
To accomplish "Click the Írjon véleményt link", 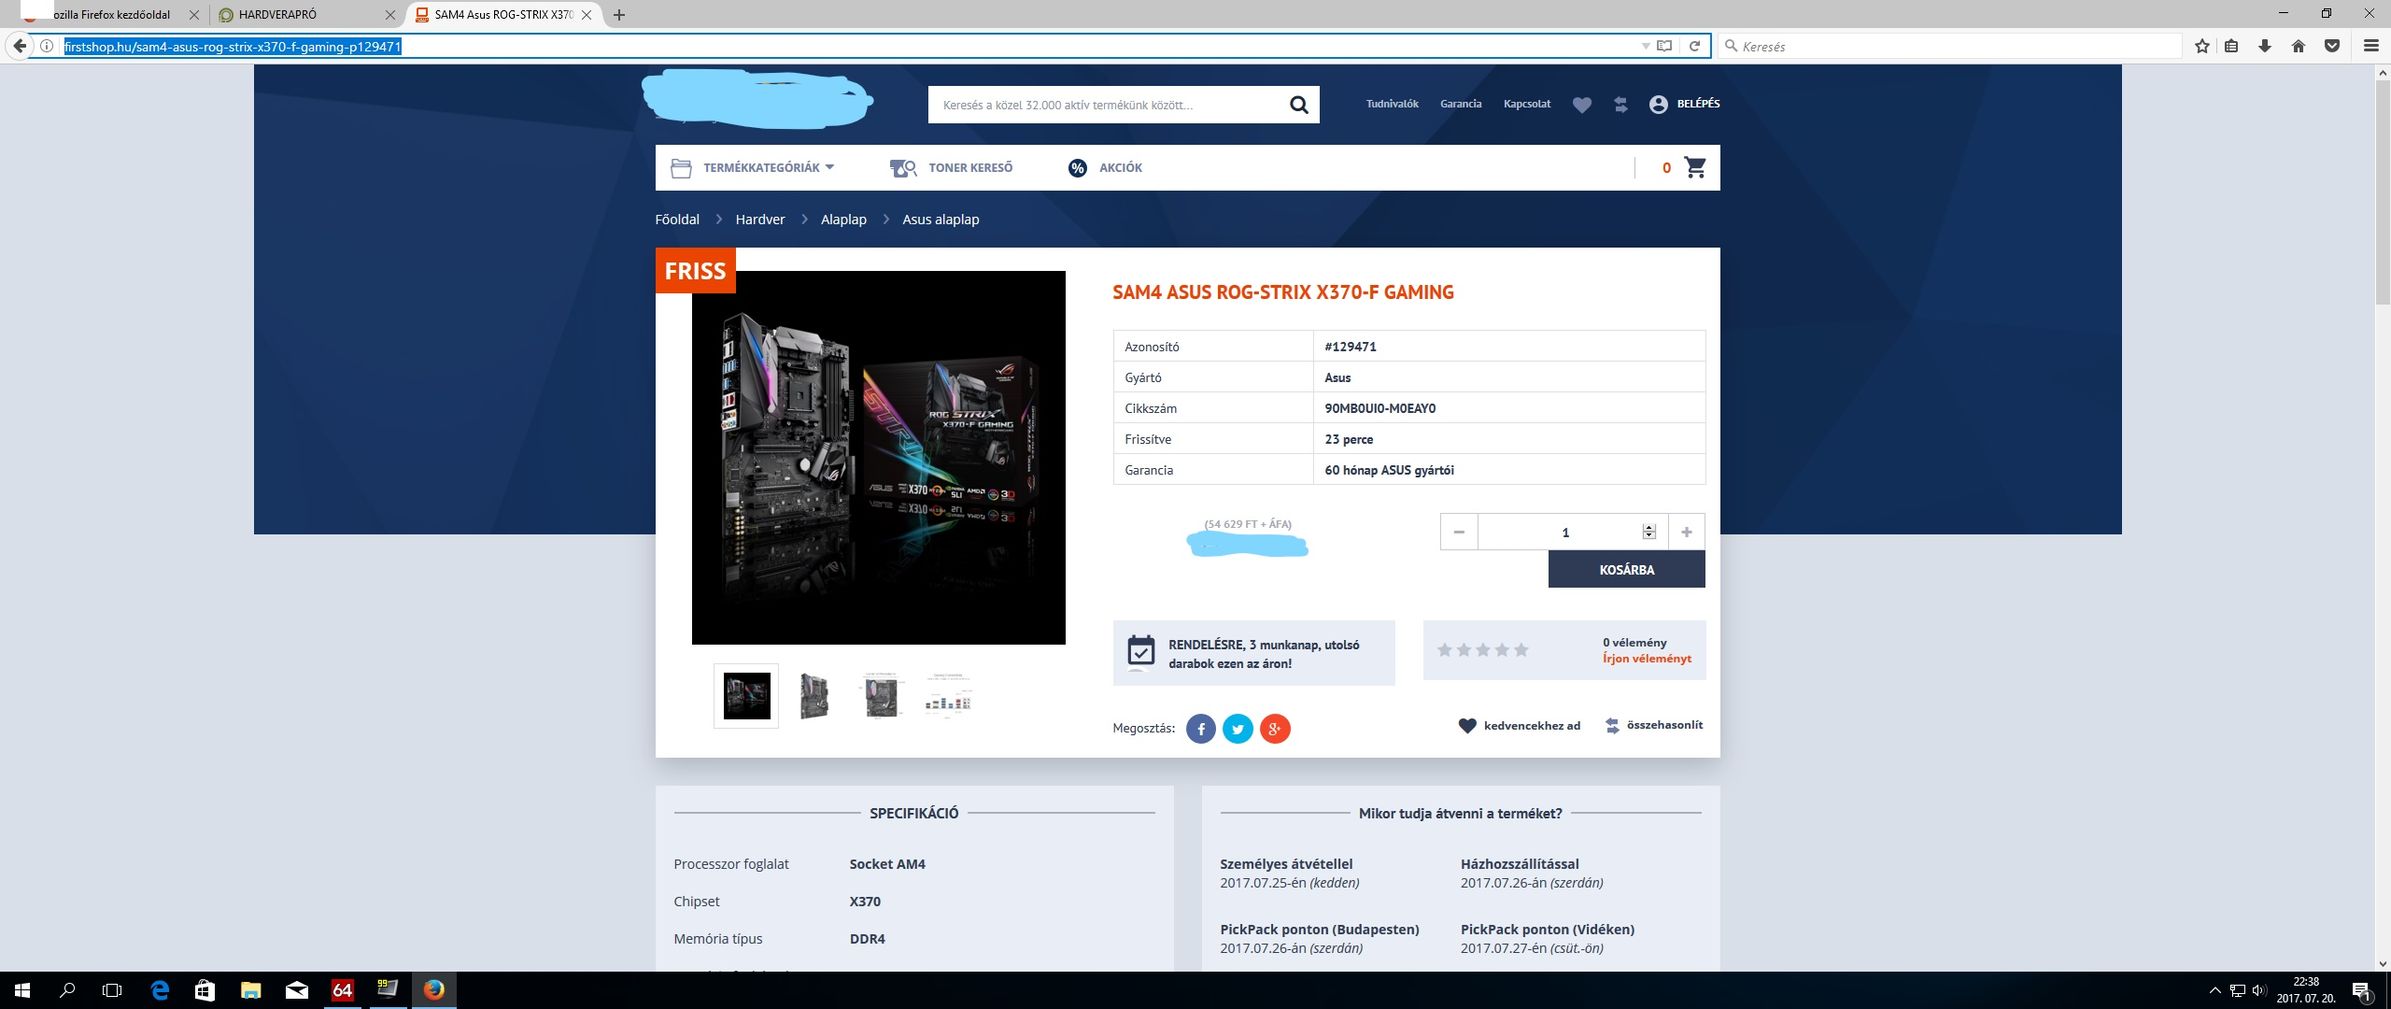I will coord(1646,659).
